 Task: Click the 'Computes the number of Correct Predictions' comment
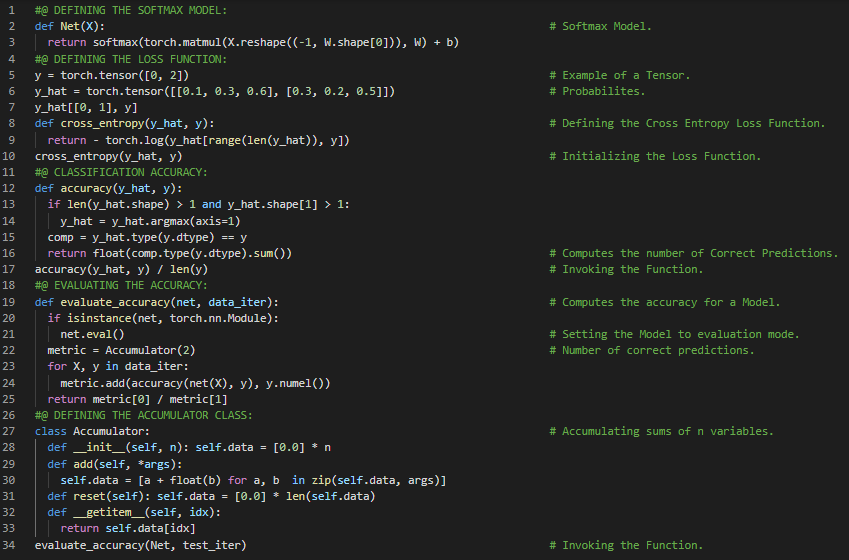point(699,253)
